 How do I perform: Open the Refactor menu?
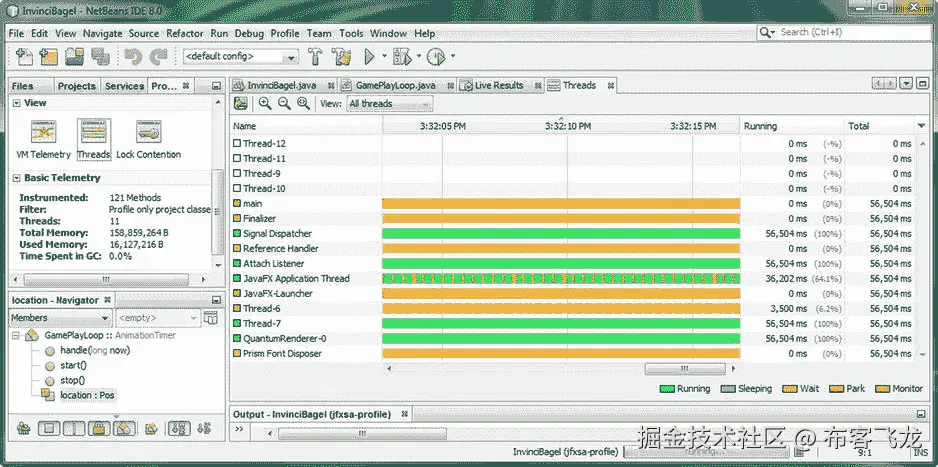click(x=185, y=33)
